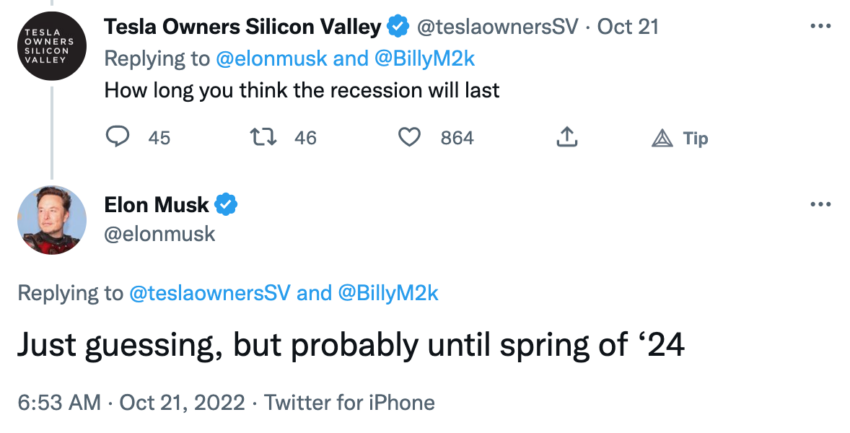
Task: Click the Tip triangle icon
Action: 661,138
